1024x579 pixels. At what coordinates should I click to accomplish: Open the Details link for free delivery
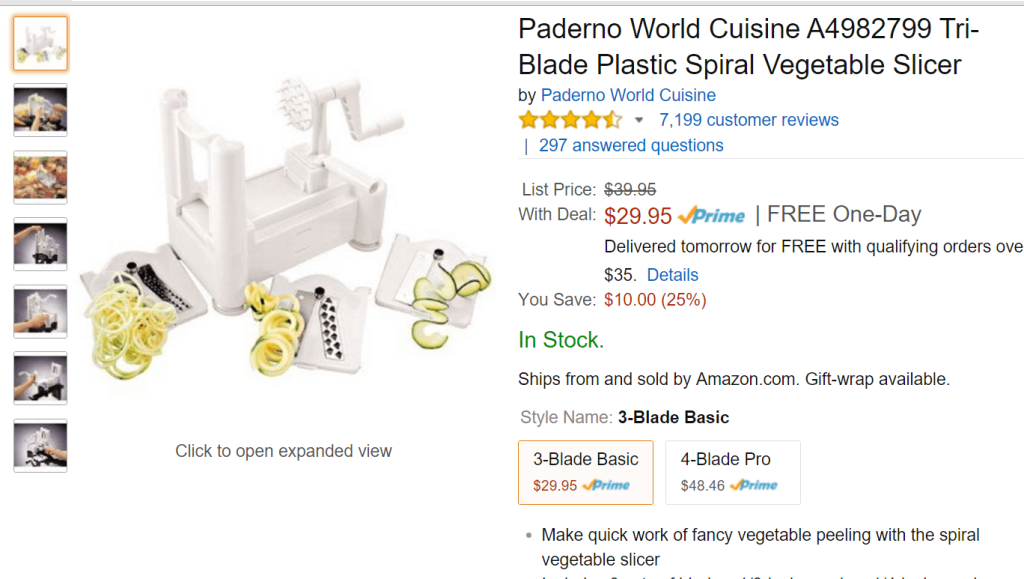tap(672, 275)
